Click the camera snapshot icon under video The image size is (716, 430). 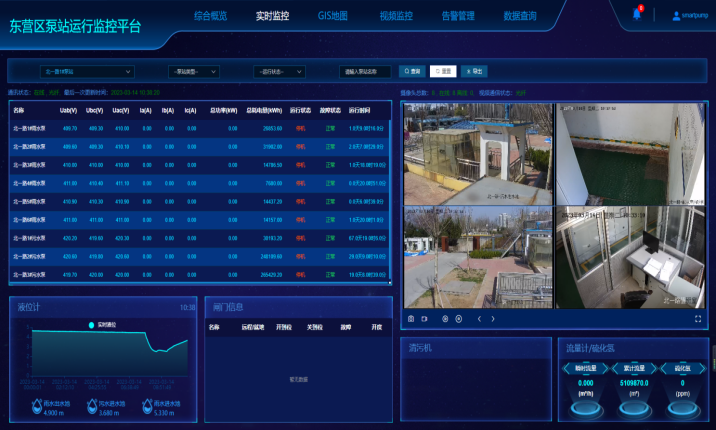pyautogui.click(x=411, y=319)
